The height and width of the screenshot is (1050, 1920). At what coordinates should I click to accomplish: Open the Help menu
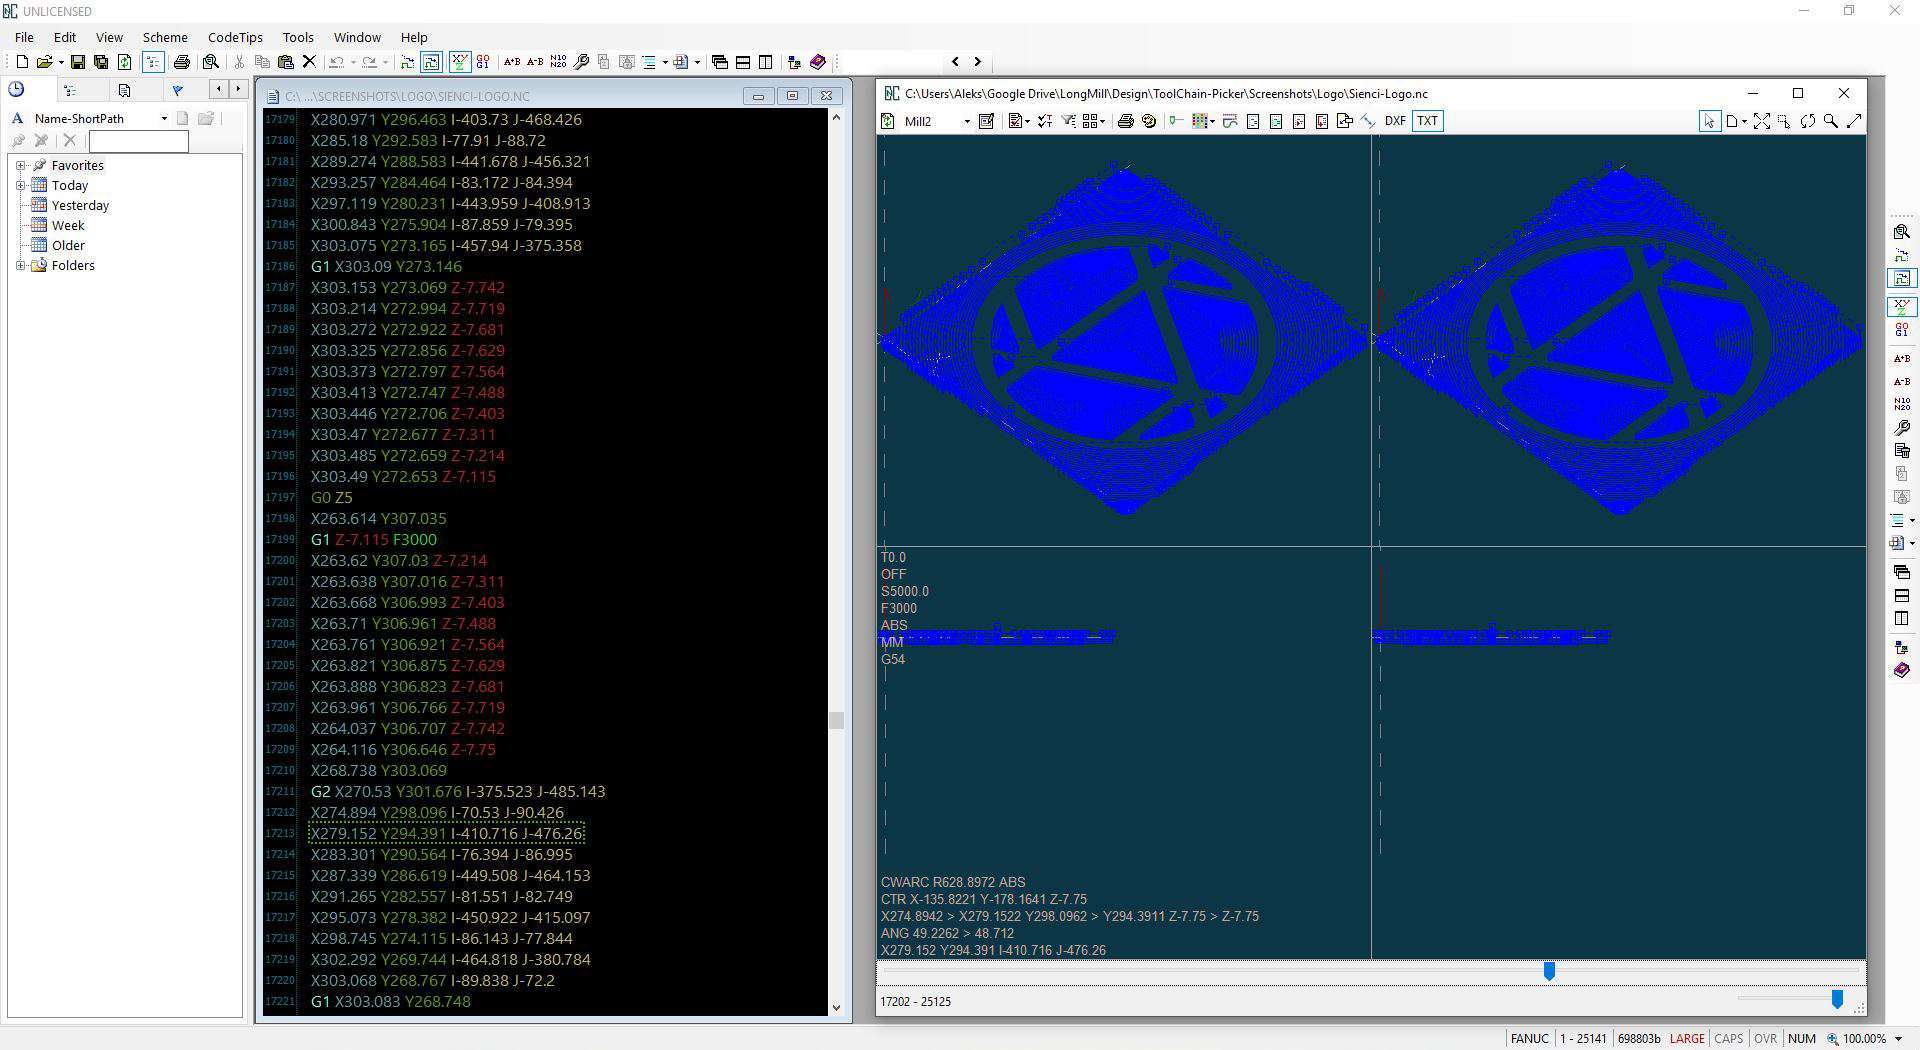tap(414, 37)
